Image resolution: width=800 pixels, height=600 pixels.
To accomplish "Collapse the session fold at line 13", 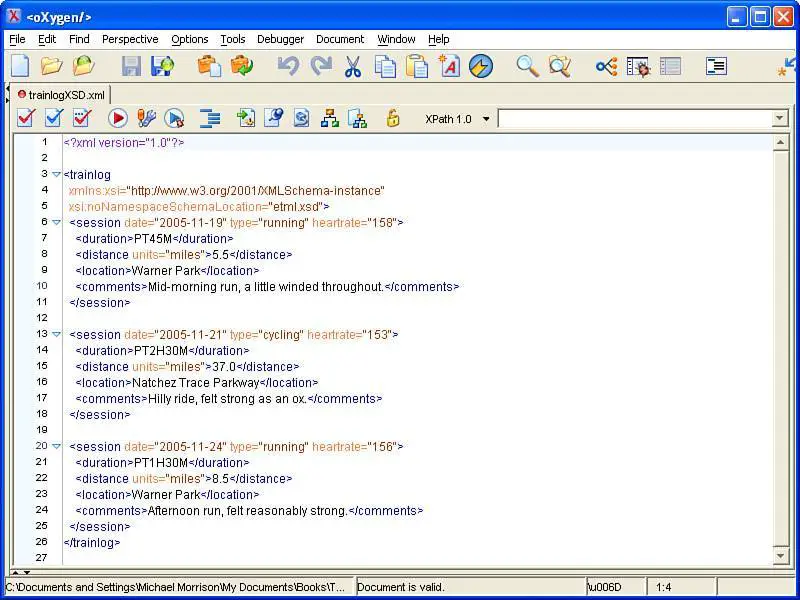I will coord(56,334).
